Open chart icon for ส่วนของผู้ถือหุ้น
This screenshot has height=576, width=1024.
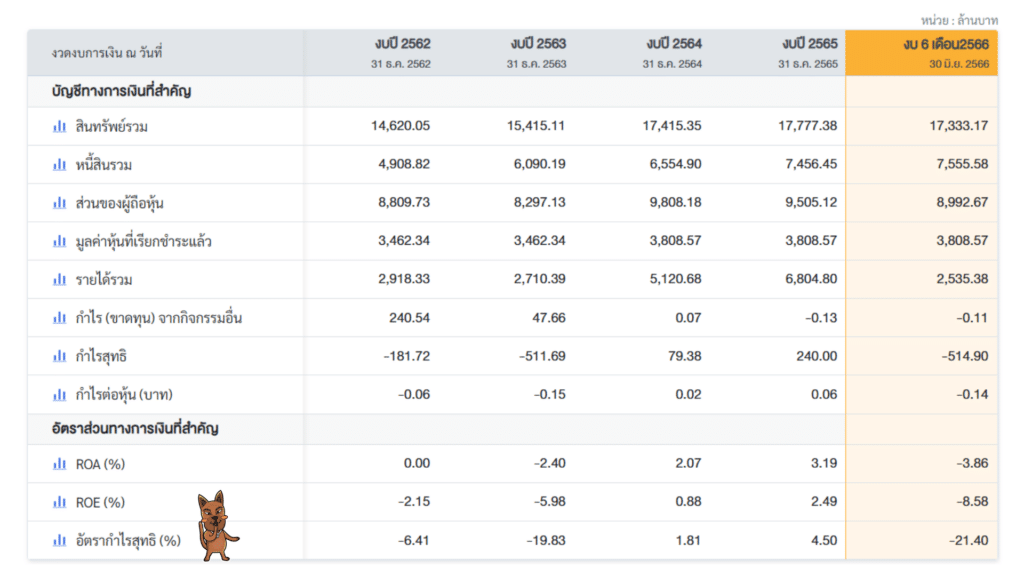60,203
